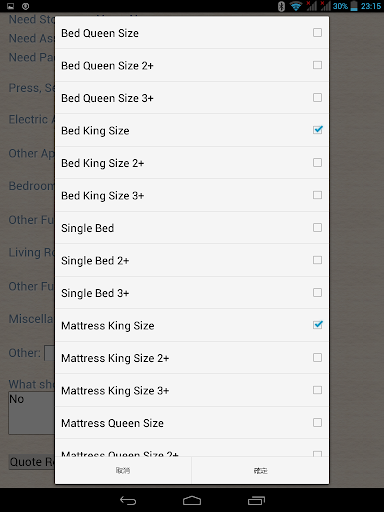
Task: Tap the Android back navigation icon
Action: pos(128,500)
